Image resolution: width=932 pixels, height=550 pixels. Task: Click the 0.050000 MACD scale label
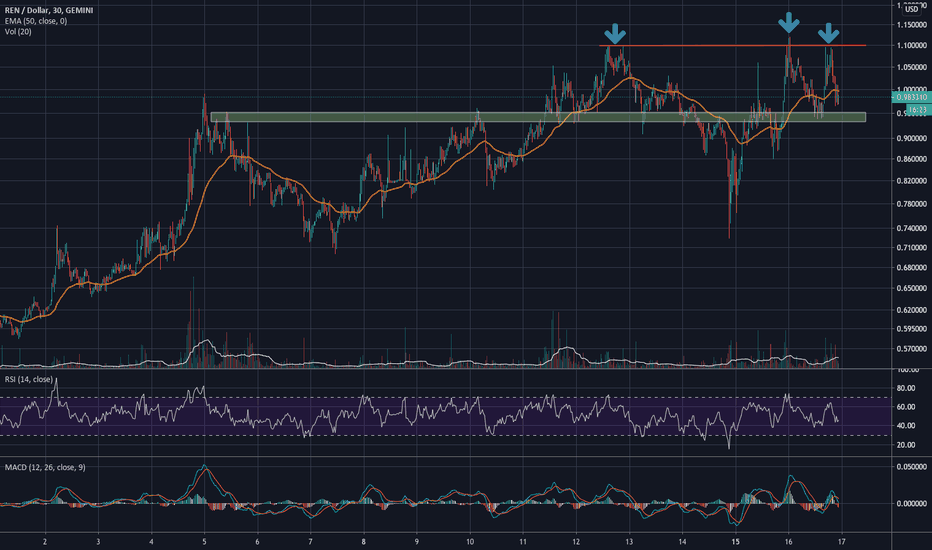[x=911, y=467]
